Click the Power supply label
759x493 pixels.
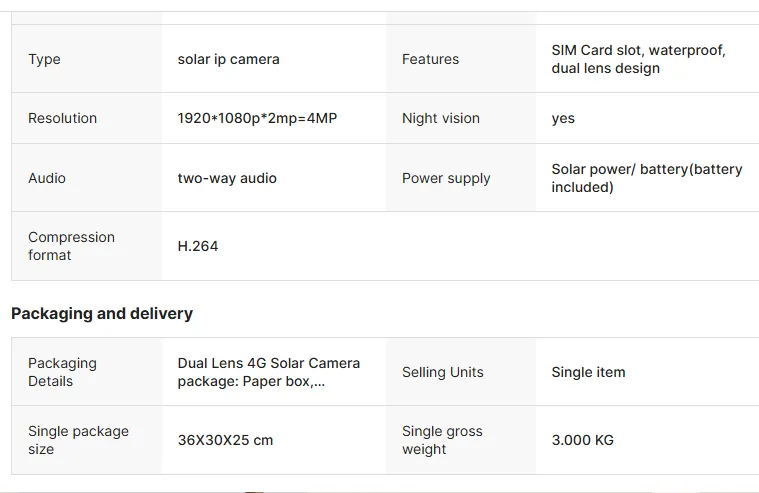click(x=446, y=178)
